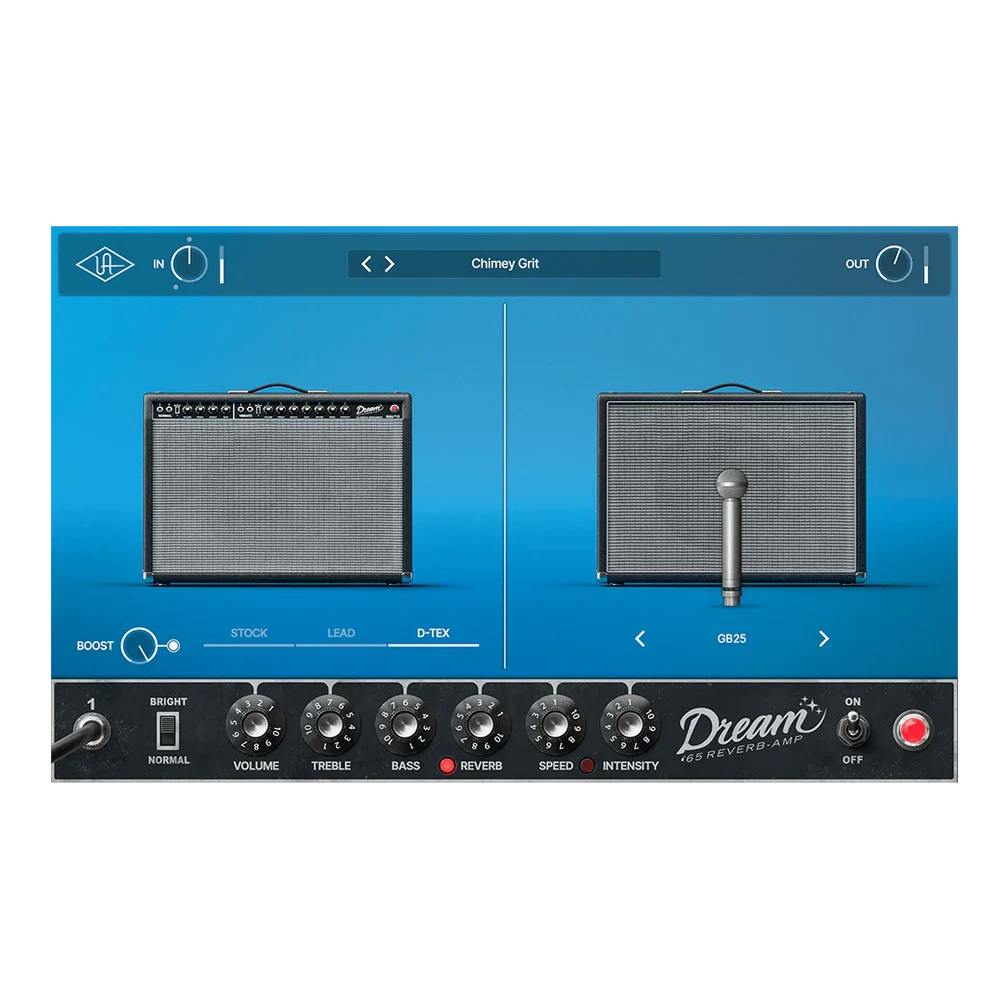The width and height of the screenshot is (1008, 1008).
Task: Click the GB25 speaker name
Action: coord(732,638)
